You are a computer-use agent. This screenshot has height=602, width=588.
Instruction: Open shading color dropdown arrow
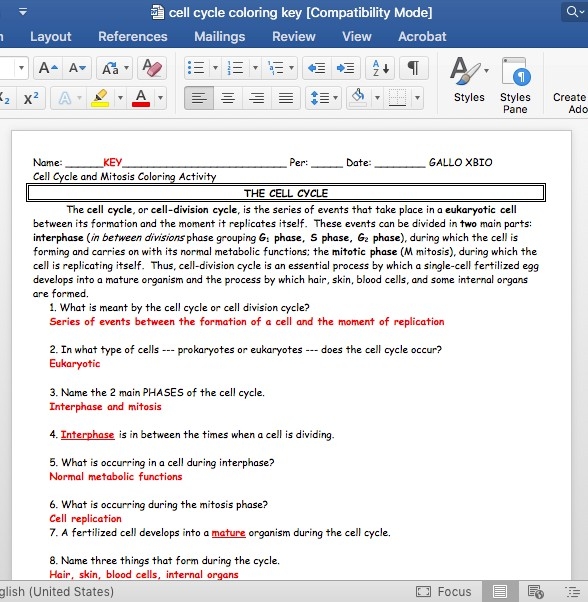377,98
